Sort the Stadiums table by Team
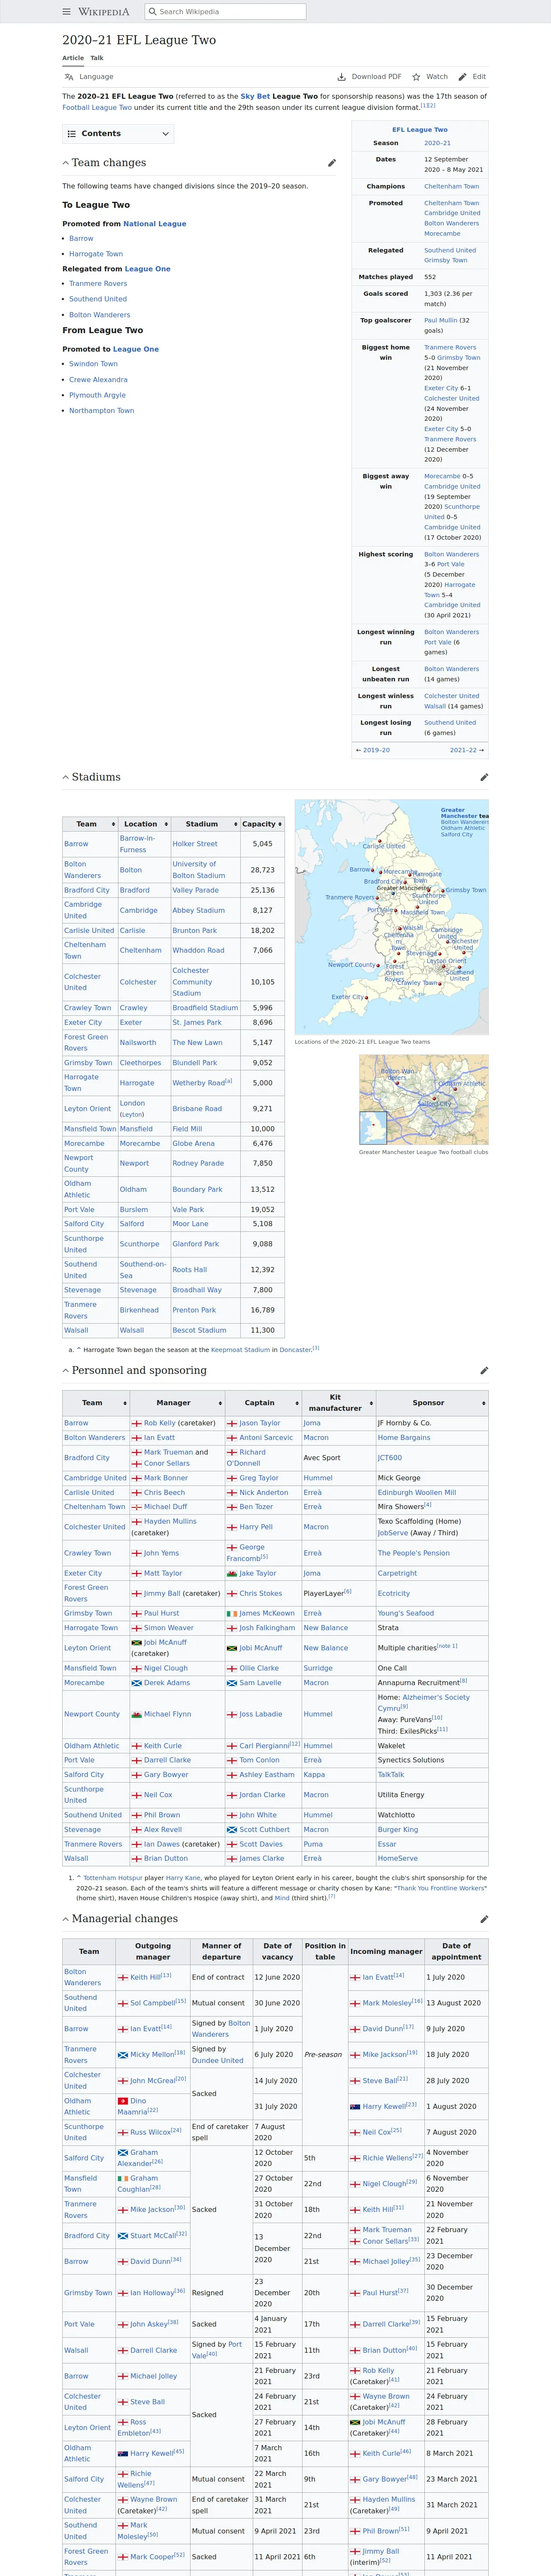The width and height of the screenshot is (551, 2576). click(90, 824)
